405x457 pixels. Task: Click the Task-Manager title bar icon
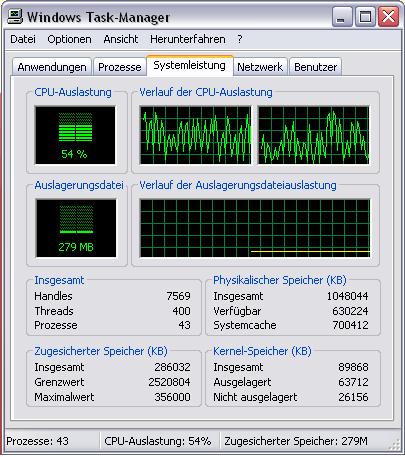tap(15, 16)
